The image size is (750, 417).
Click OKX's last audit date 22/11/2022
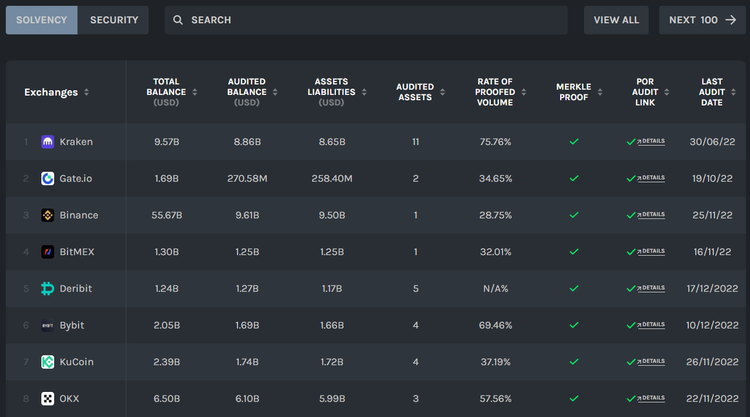(712, 398)
